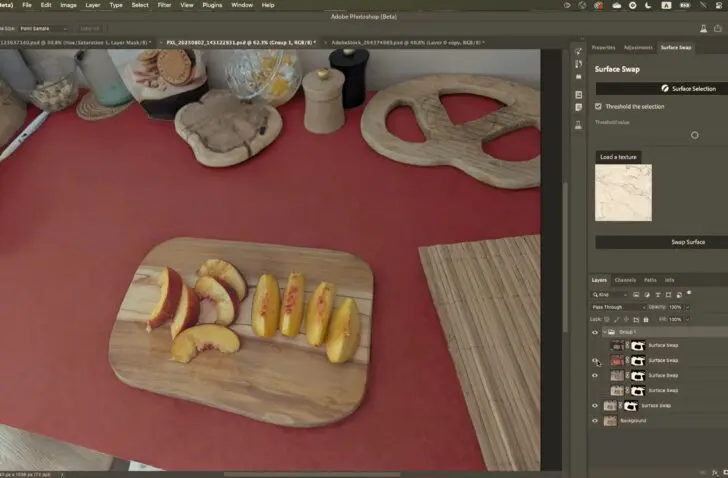The width and height of the screenshot is (728, 478).
Task: Open the 'Pass Through' blend mode dropdown
Action: 618,307
